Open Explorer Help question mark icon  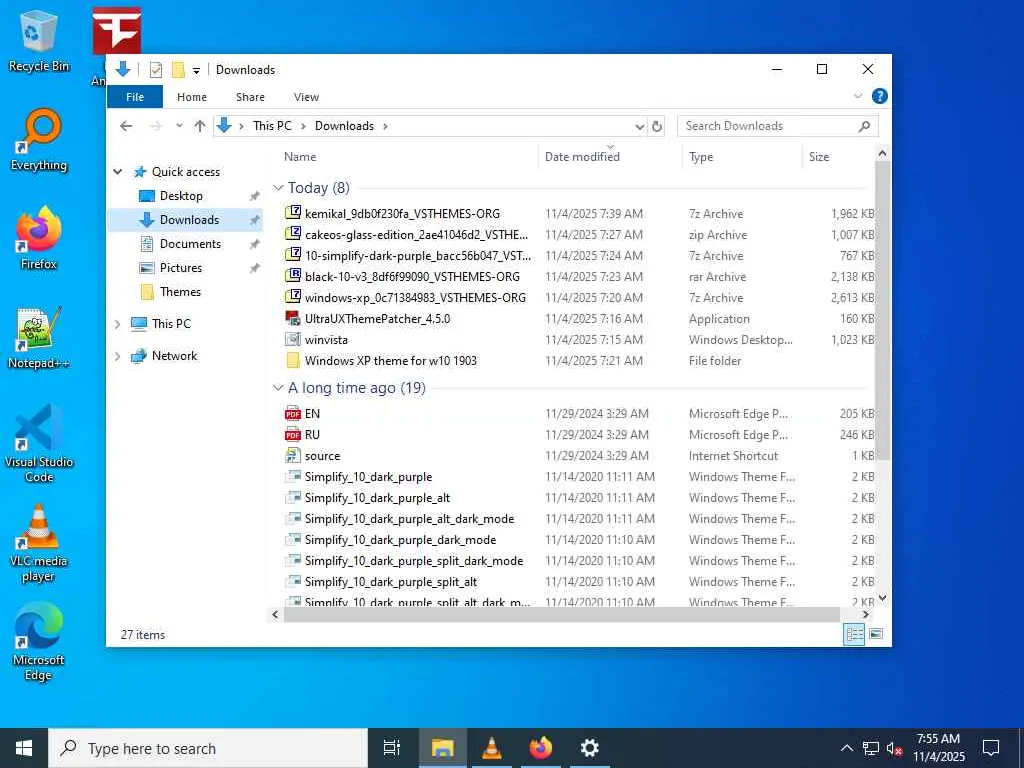coord(880,97)
